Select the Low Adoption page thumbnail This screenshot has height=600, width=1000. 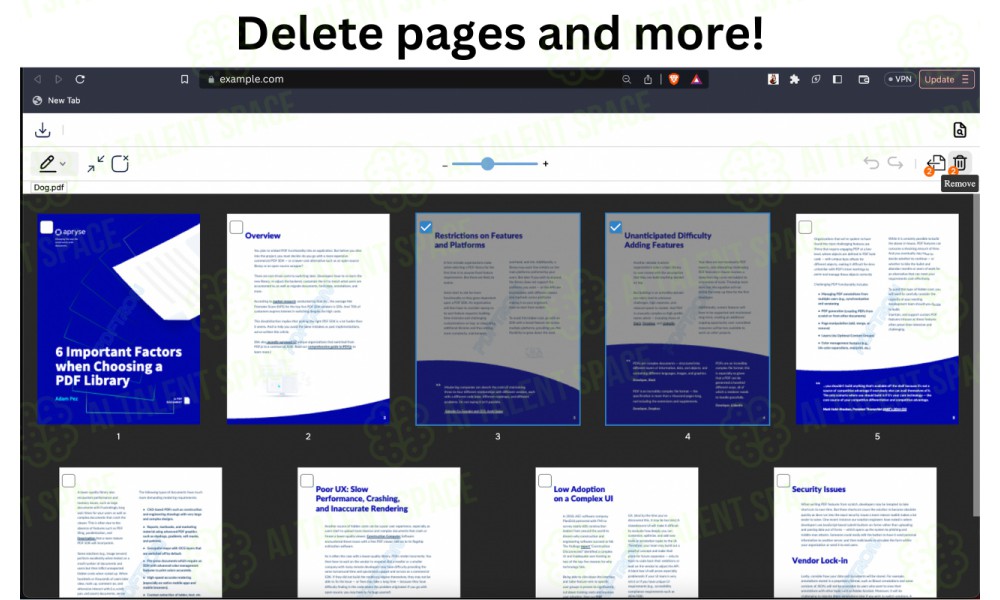pos(617,533)
